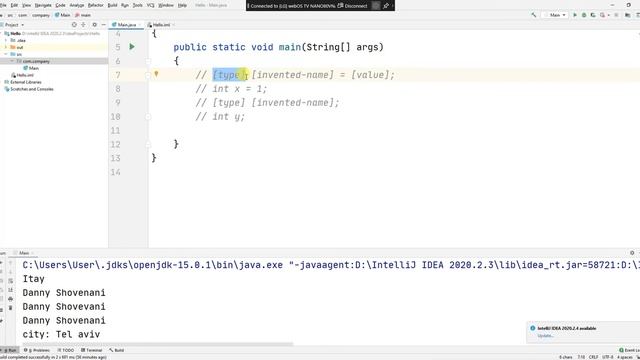Click the Build project hammer icon
Screen dimensions: 640x360
pyautogui.click(x=533, y=15)
